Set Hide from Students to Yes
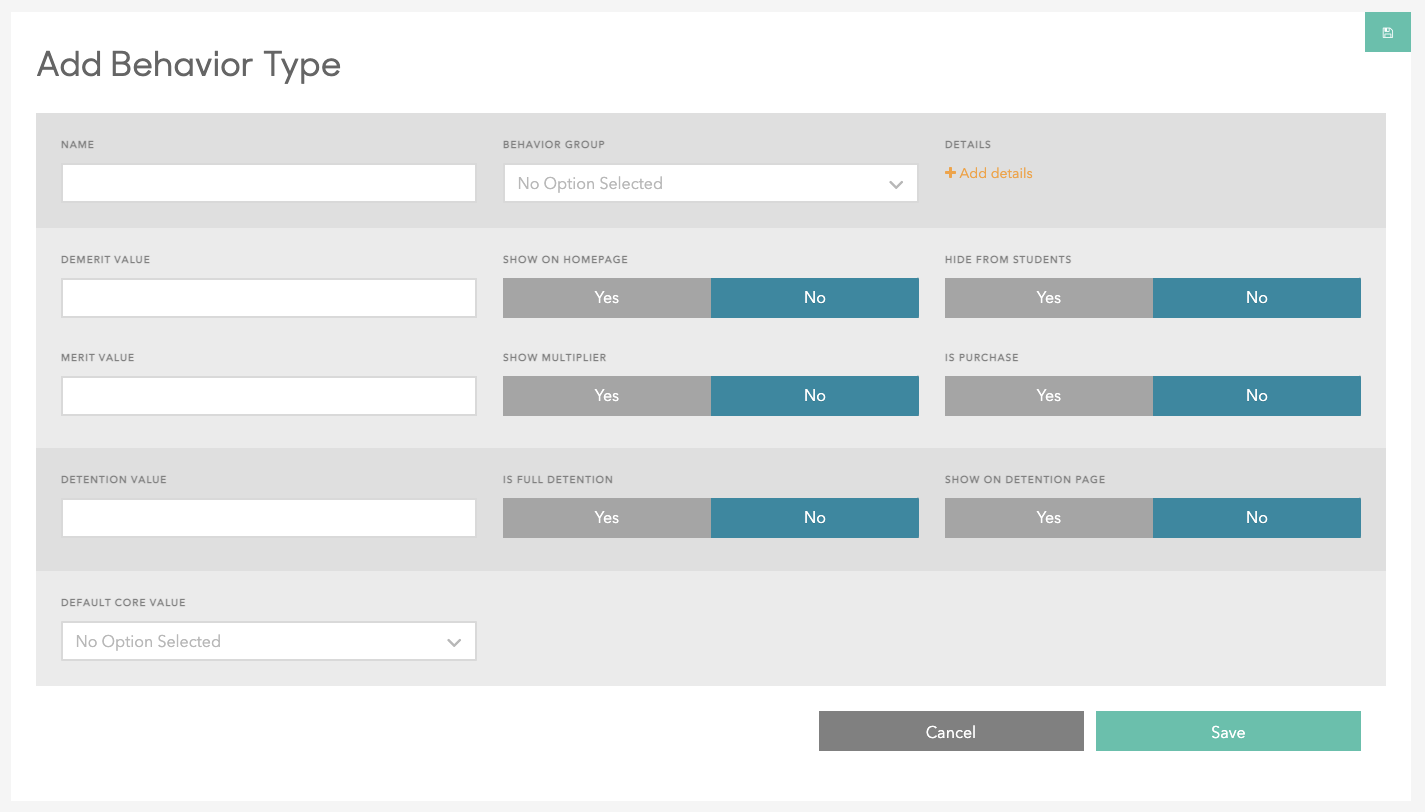The image size is (1425, 812). 1048,298
